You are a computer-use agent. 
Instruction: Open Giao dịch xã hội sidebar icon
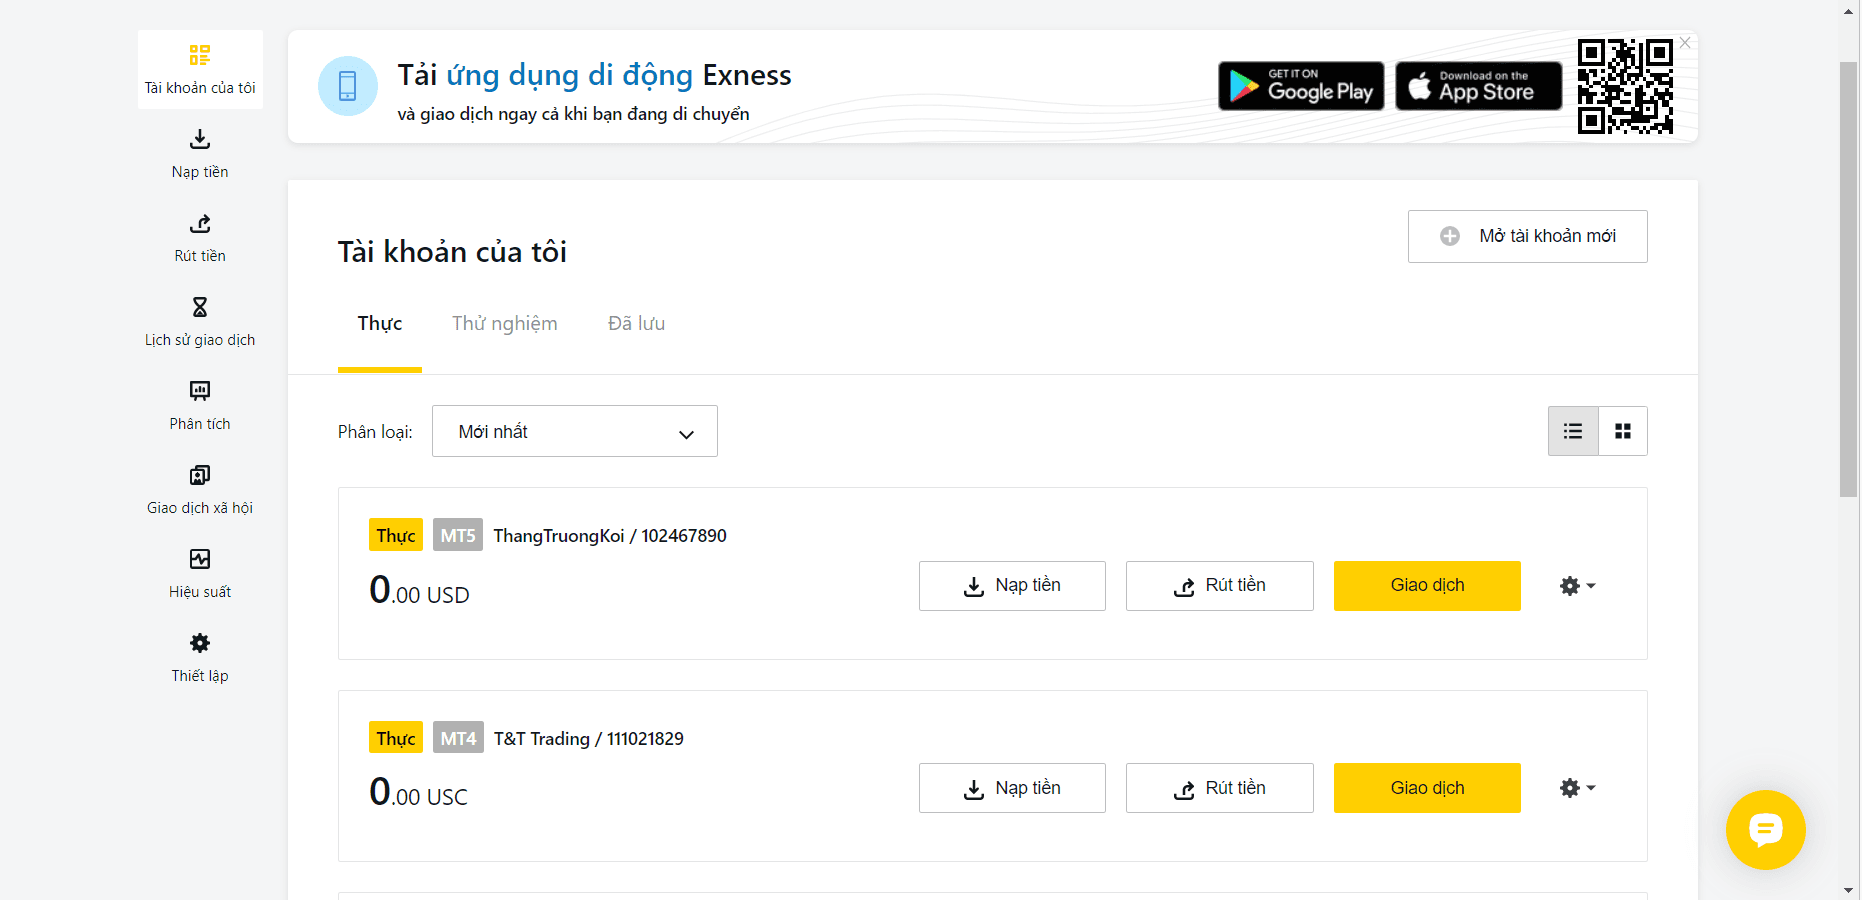[200, 475]
